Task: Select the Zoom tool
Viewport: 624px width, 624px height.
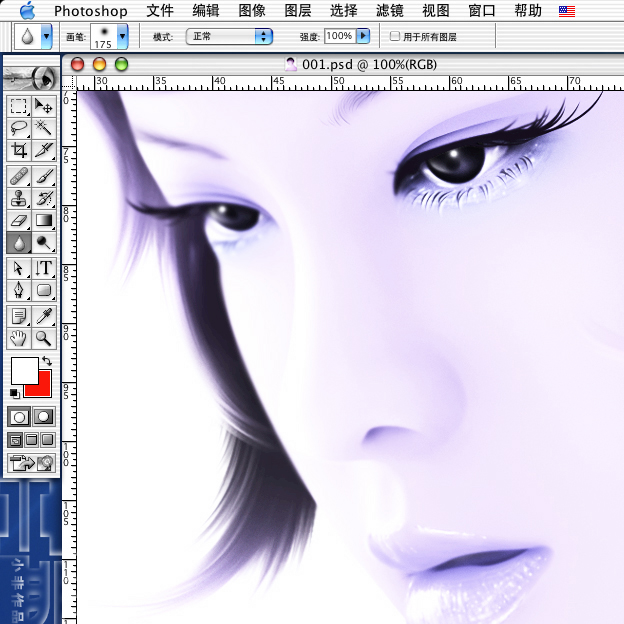Action: [x=43, y=338]
